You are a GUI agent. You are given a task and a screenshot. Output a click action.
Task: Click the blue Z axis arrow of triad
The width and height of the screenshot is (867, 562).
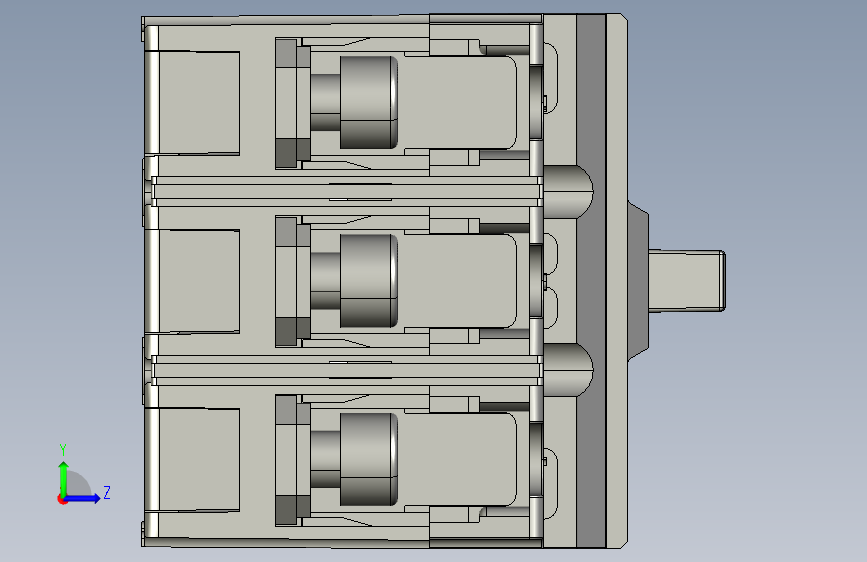pyautogui.click(x=83, y=498)
